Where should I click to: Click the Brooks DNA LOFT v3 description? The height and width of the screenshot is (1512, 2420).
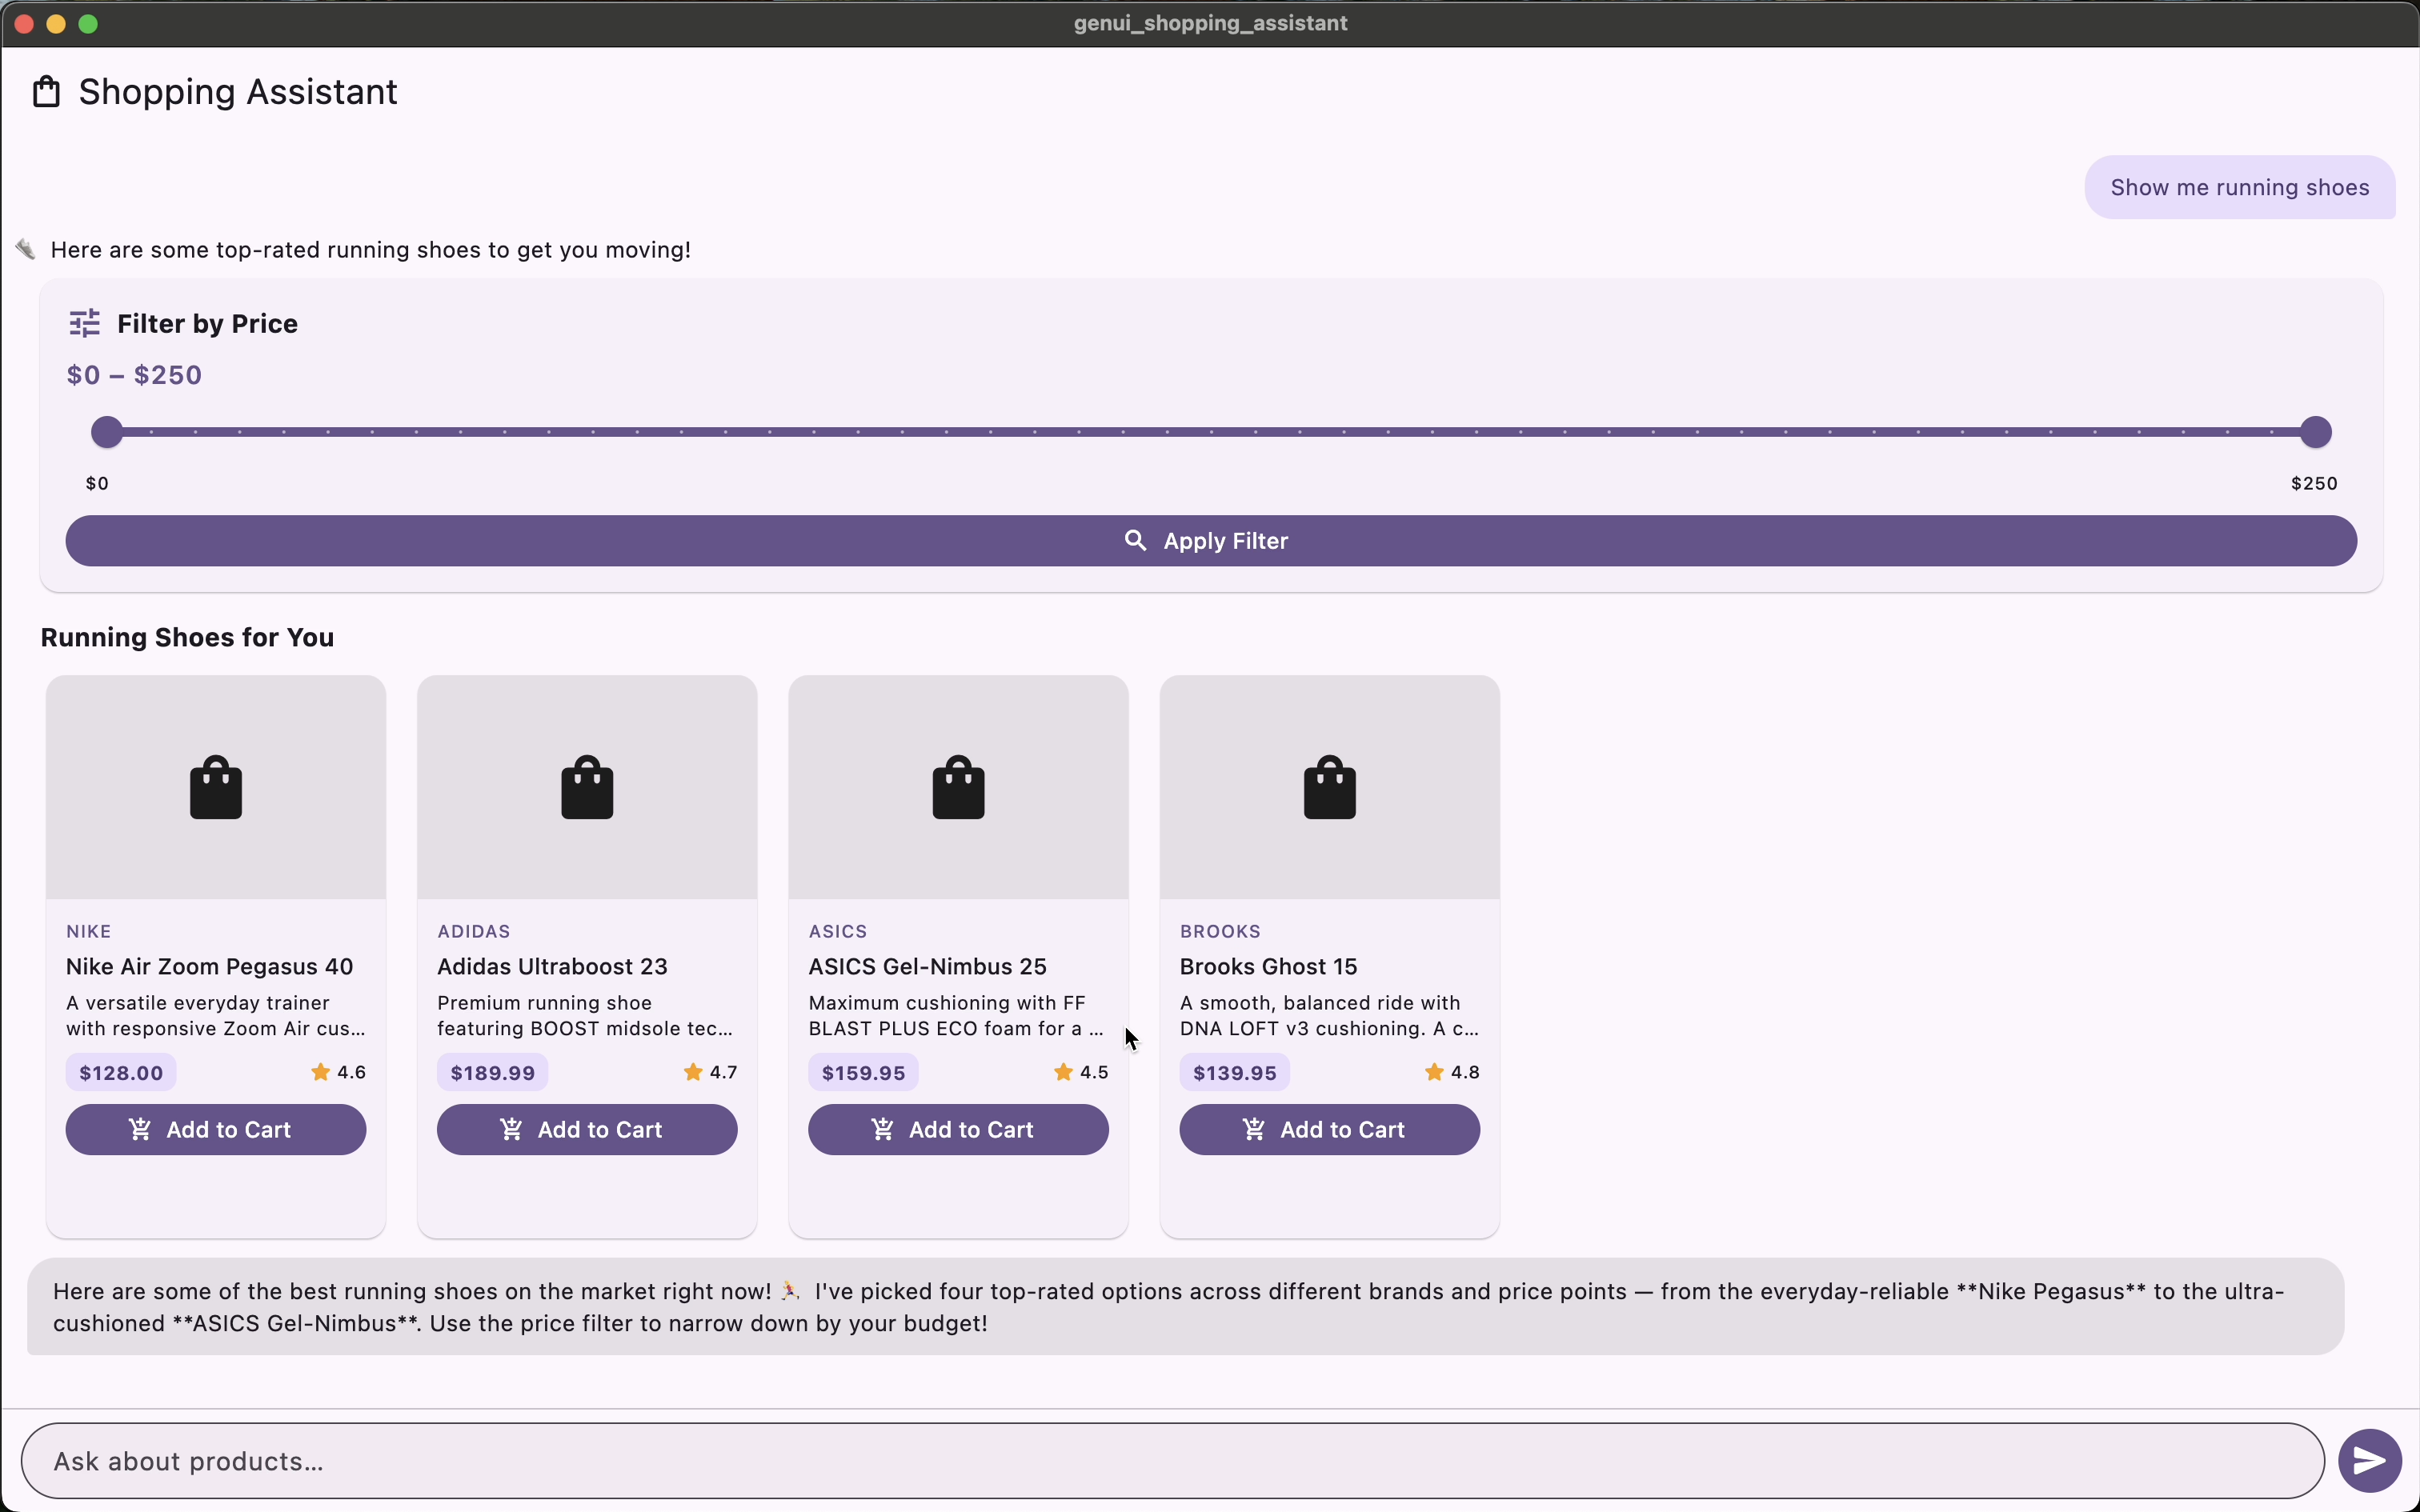point(1330,1015)
